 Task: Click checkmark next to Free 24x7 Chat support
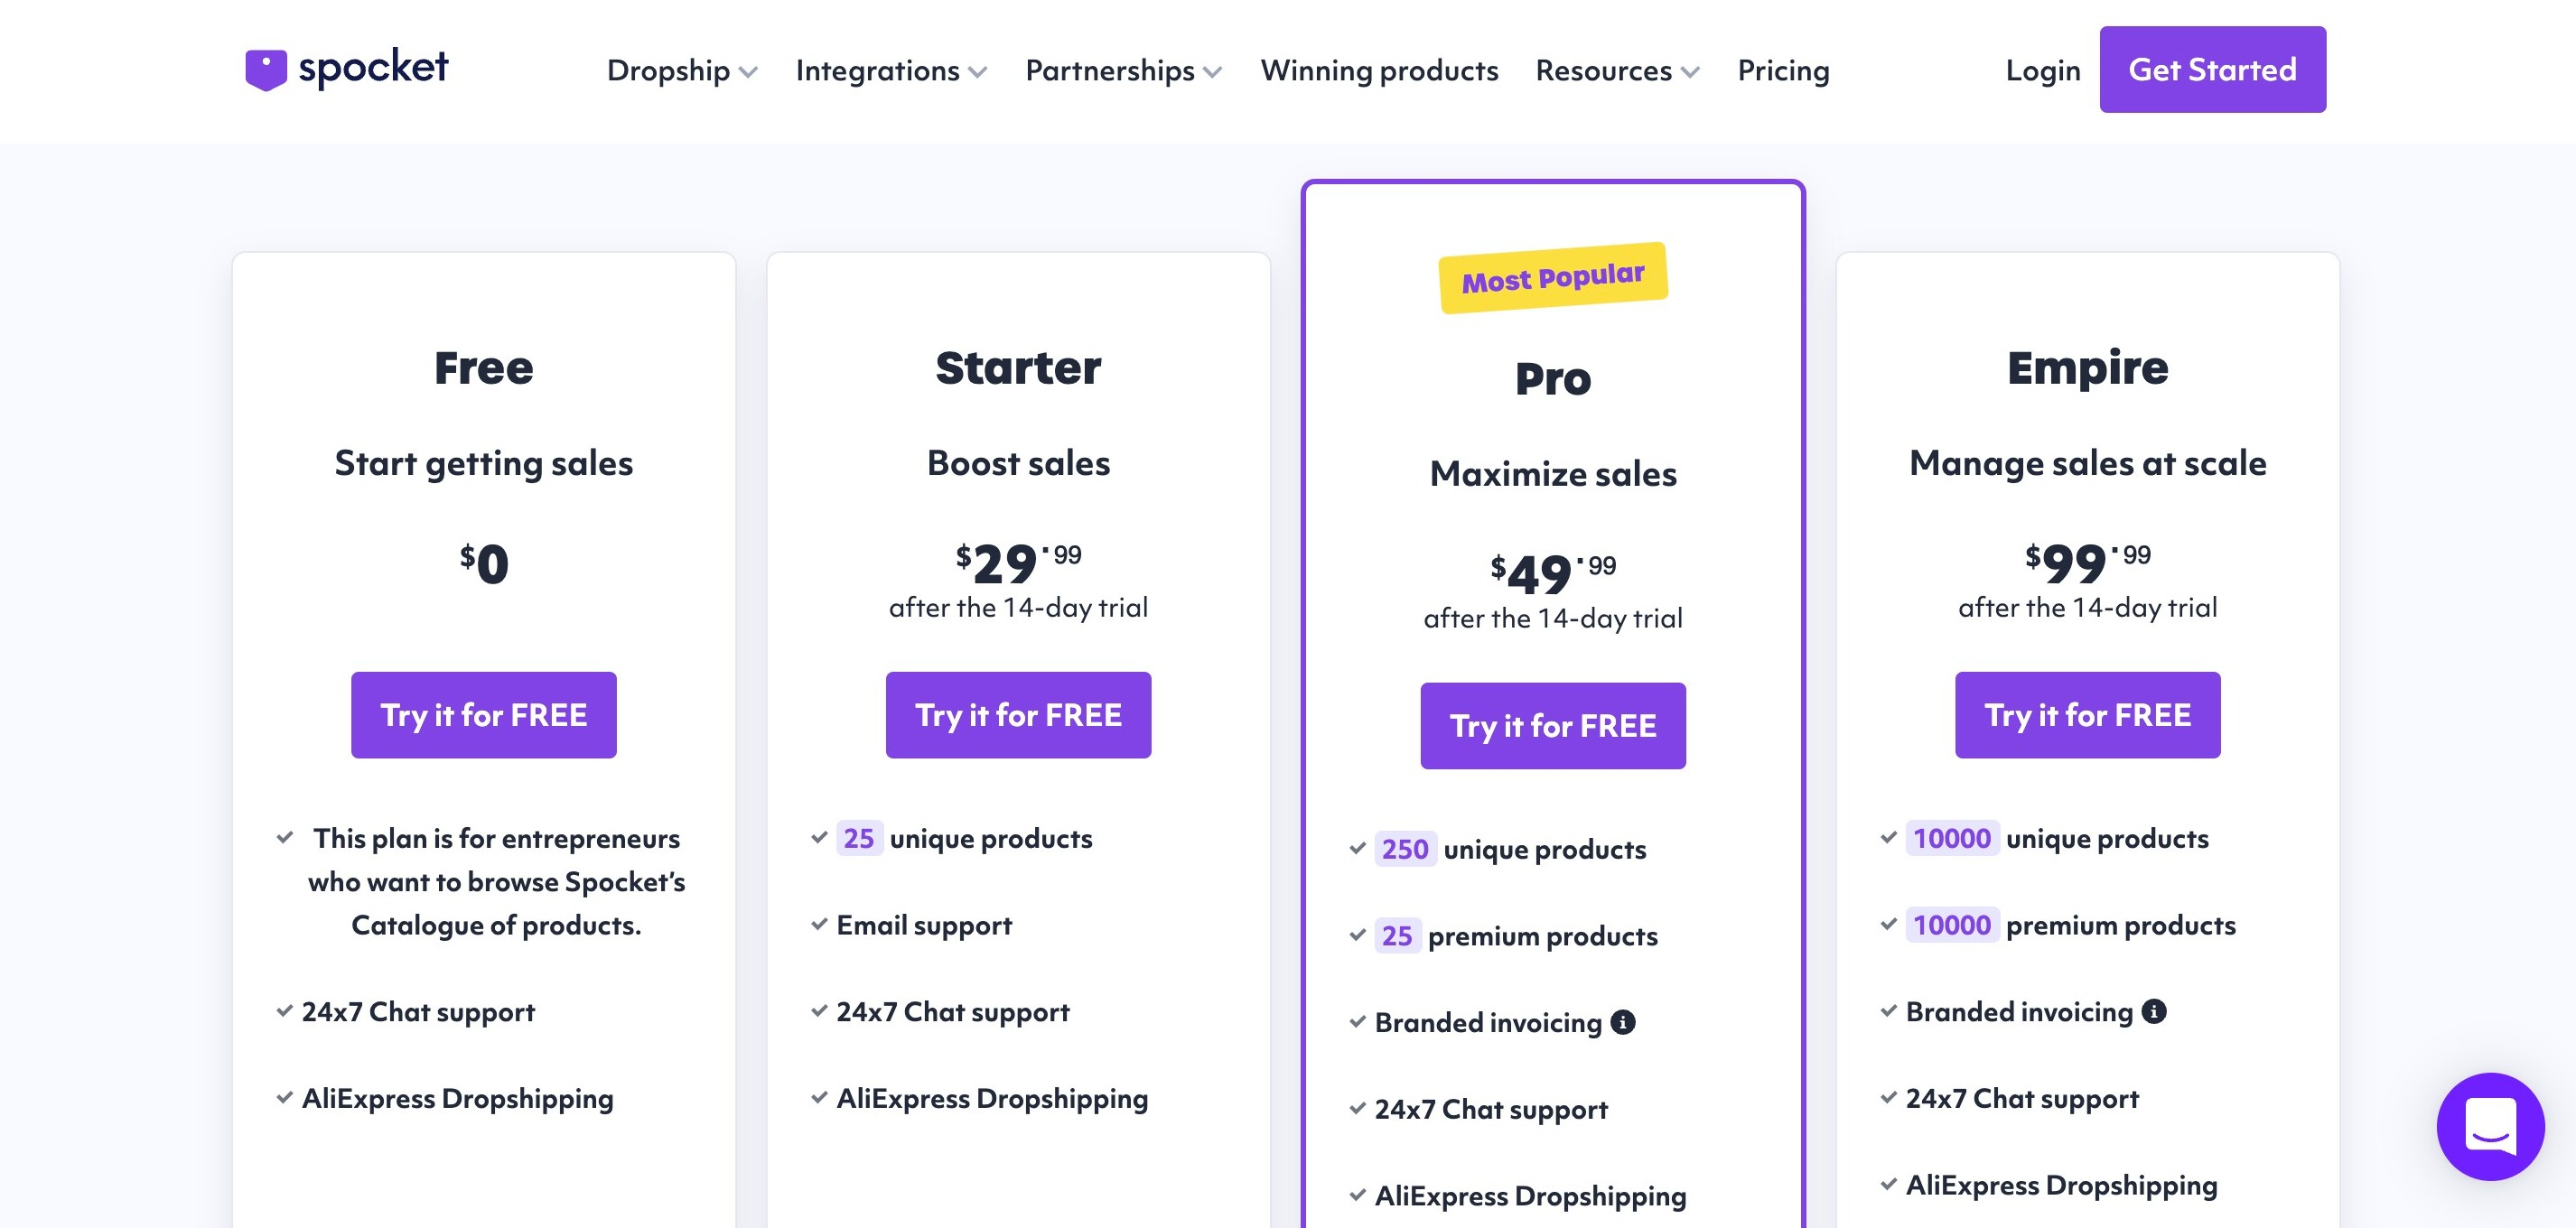tap(285, 1011)
